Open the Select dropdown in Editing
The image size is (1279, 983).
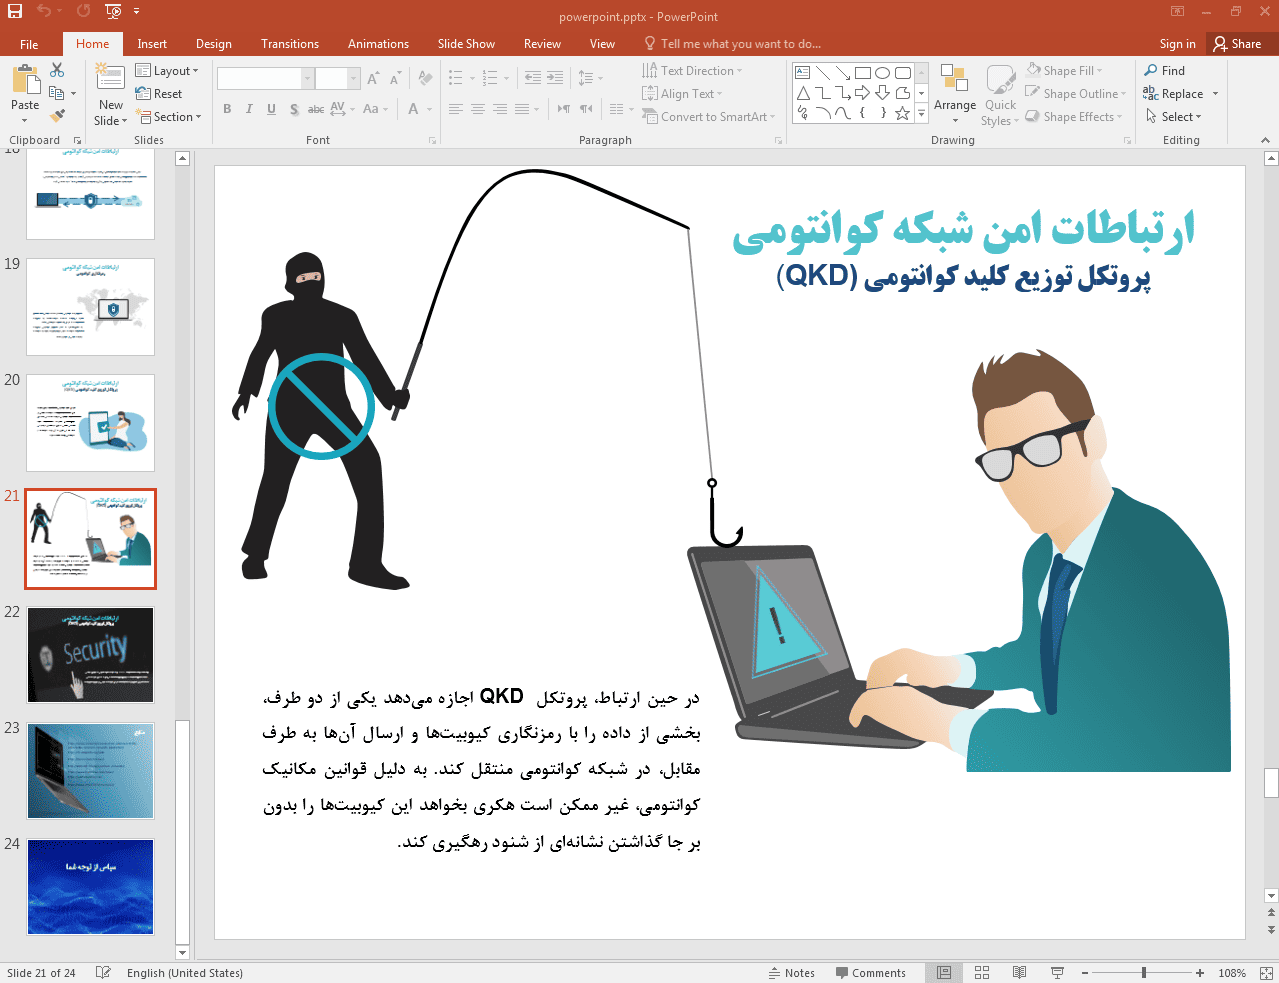click(1173, 117)
